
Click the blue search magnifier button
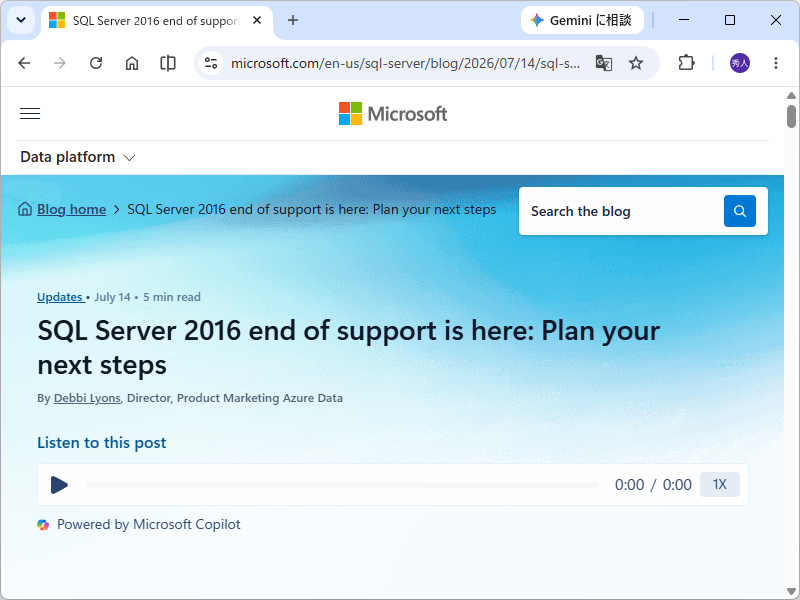coord(740,211)
